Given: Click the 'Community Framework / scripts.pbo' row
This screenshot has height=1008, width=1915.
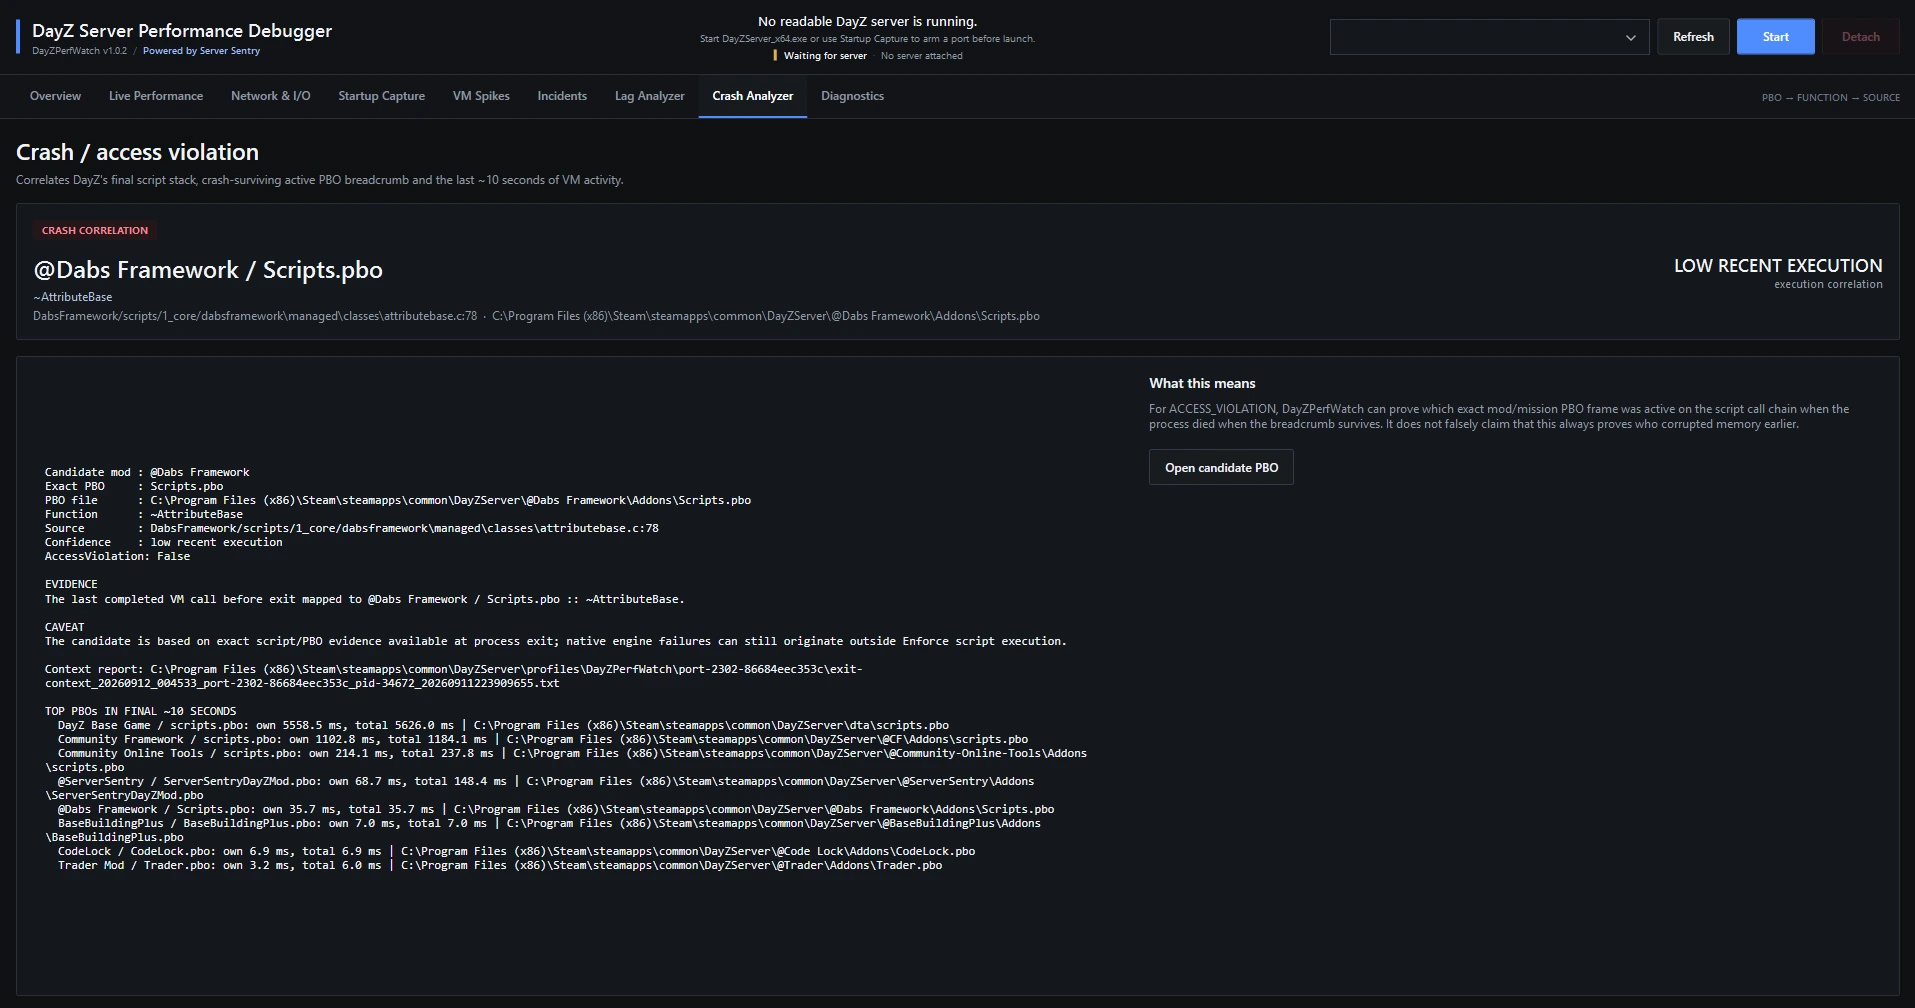Looking at the screenshot, I should click(543, 740).
